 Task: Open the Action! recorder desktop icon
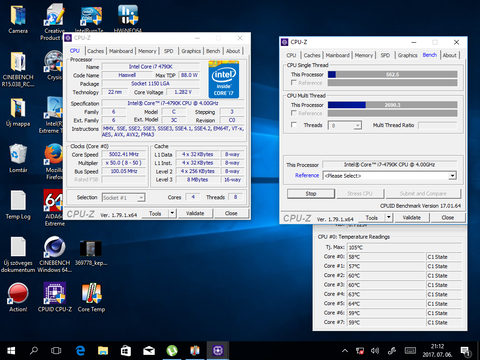click(x=18, y=298)
